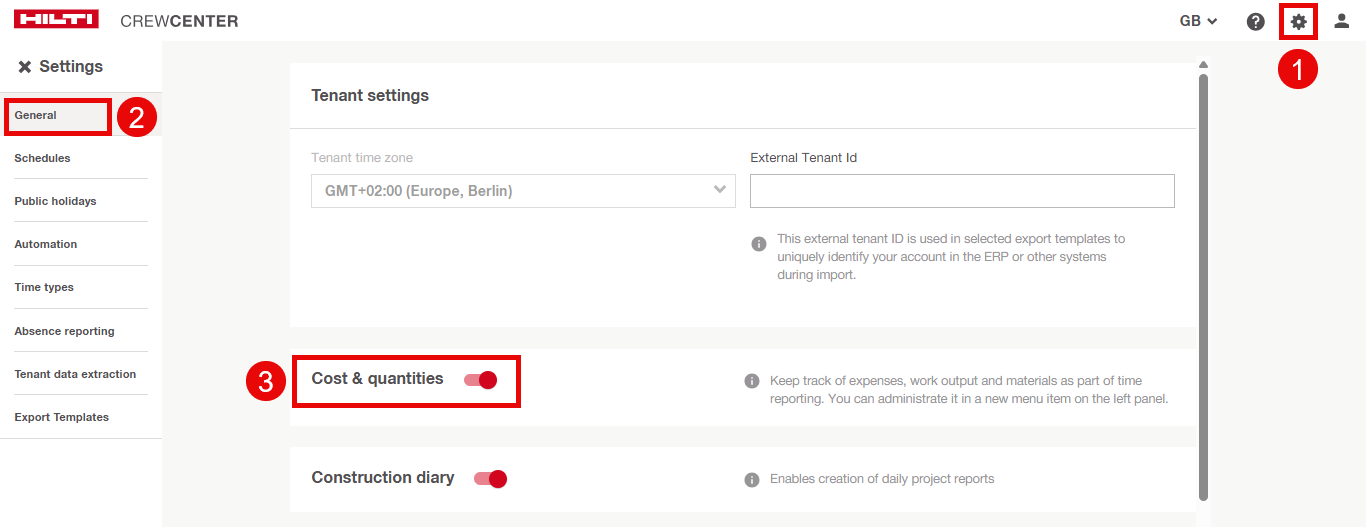Open the Automation settings section
Screen dimensions: 1366x527
(46, 244)
